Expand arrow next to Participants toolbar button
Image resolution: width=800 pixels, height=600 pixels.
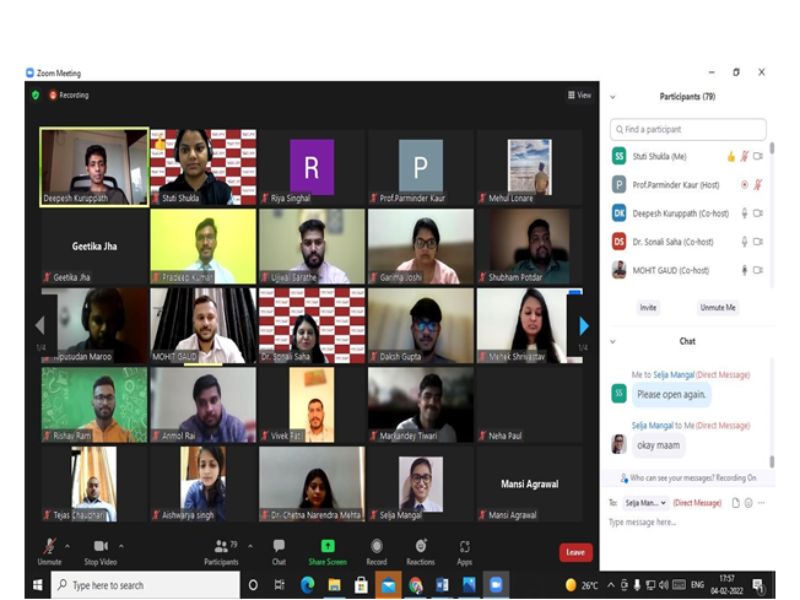click(x=251, y=546)
